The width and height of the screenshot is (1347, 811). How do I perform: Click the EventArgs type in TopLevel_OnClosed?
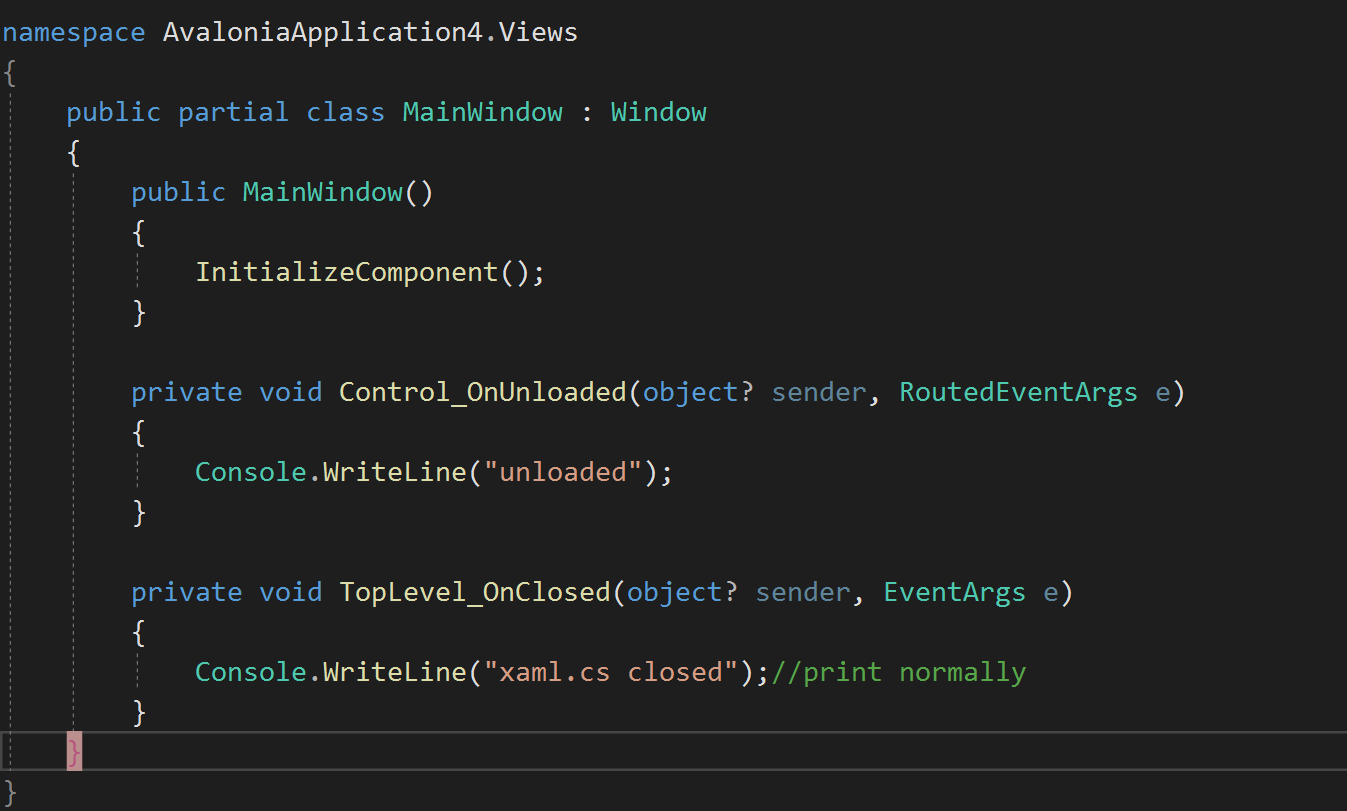coord(953,591)
